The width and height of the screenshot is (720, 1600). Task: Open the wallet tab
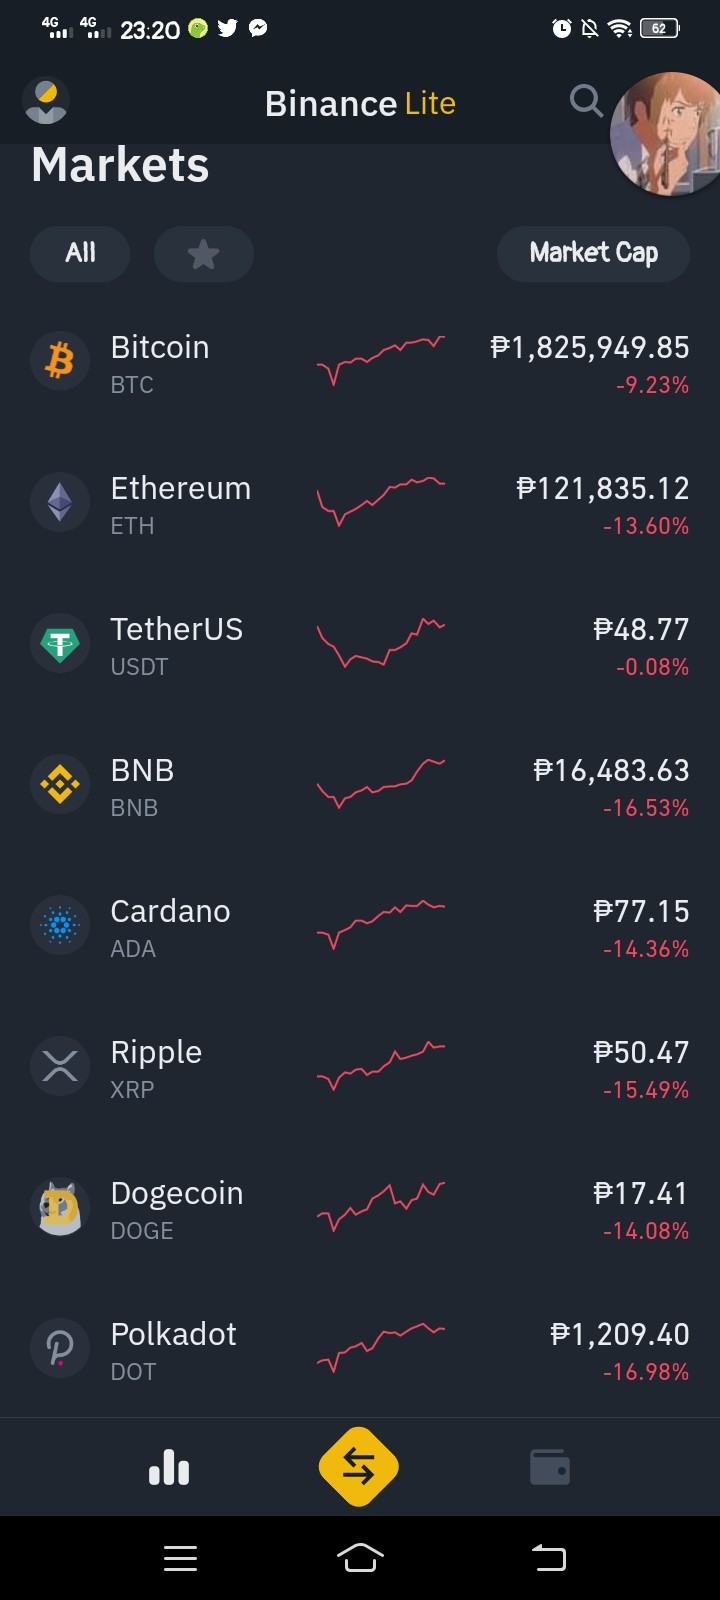[549, 1468]
